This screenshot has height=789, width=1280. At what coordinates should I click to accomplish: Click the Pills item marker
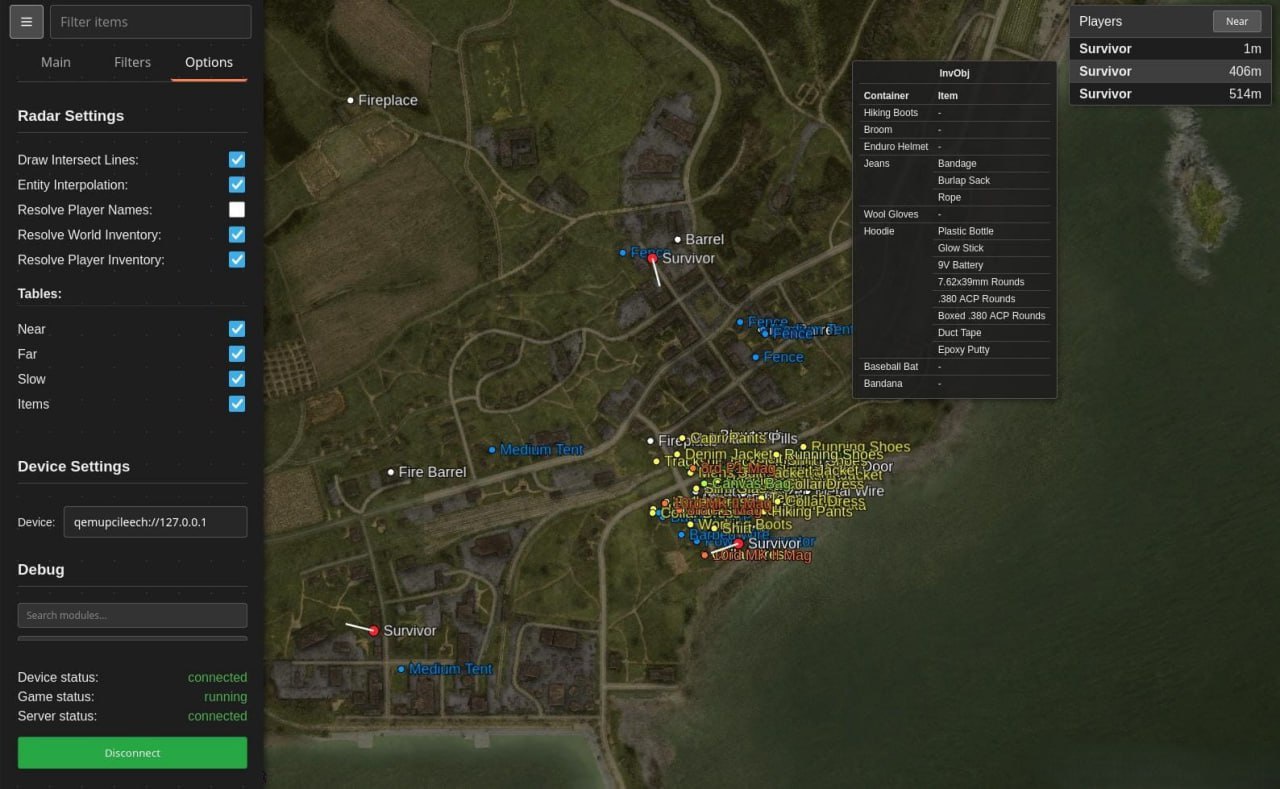(x=770, y=438)
